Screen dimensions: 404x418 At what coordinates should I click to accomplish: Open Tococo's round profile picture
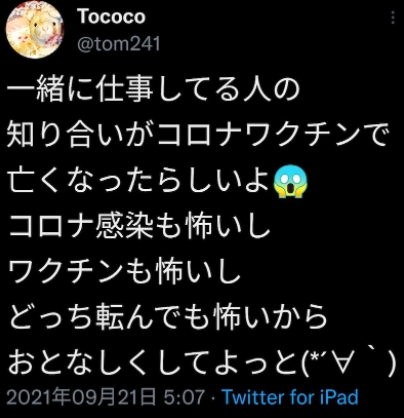35,30
